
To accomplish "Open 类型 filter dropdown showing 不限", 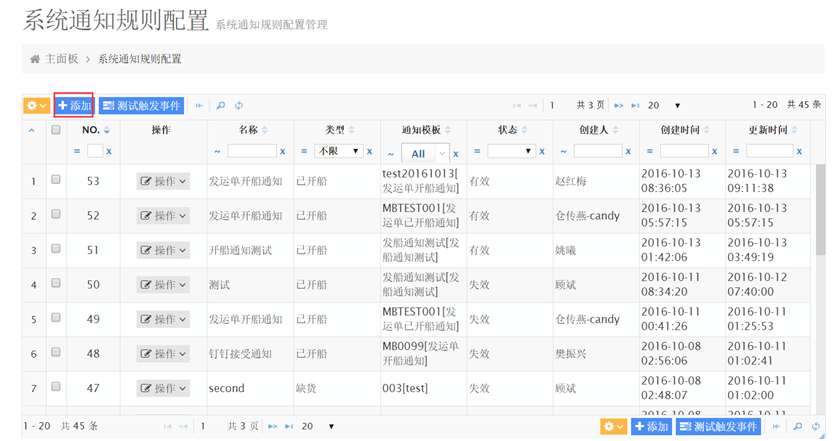I will coord(339,152).
